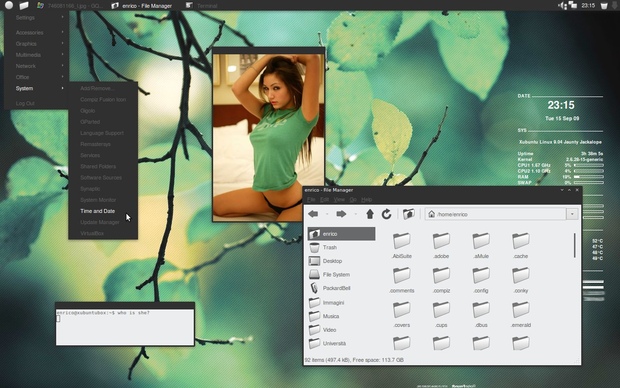This screenshot has height=388, width=620.
Task: Switch to the Terminal taskbar button
Action: [x=202, y=6]
